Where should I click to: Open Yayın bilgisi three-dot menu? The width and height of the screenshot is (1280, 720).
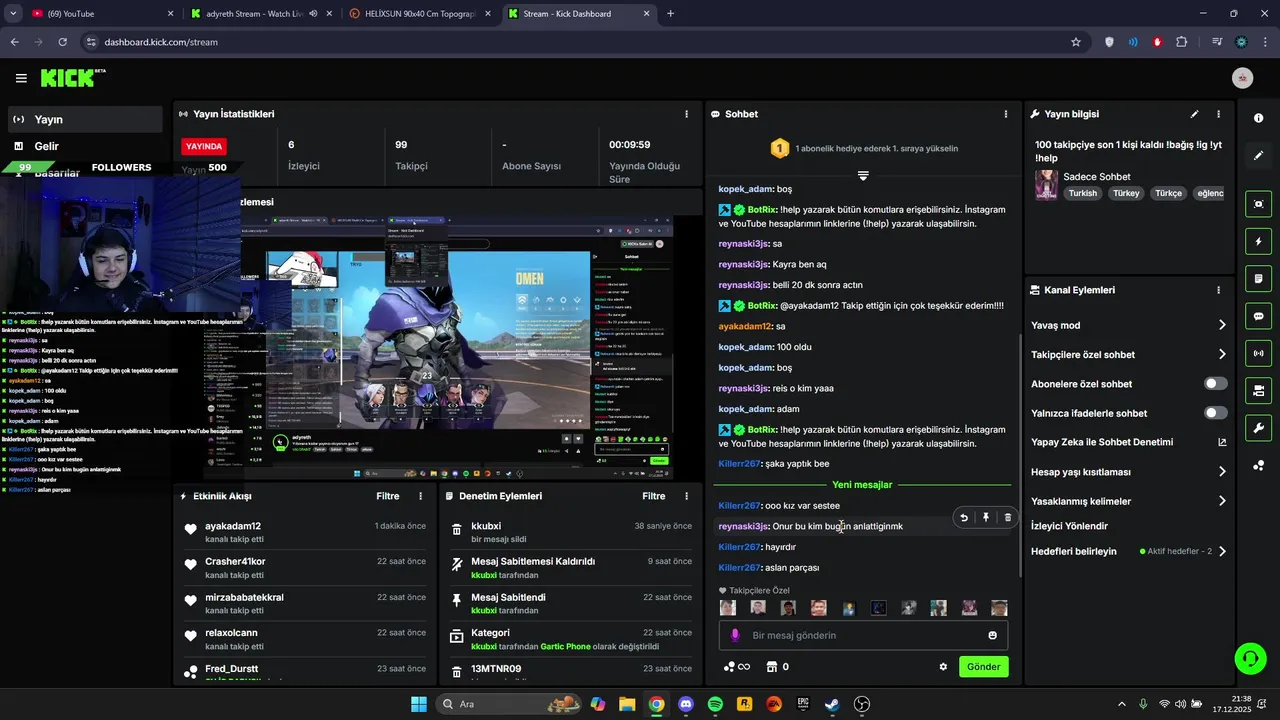(x=1218, y=114)
